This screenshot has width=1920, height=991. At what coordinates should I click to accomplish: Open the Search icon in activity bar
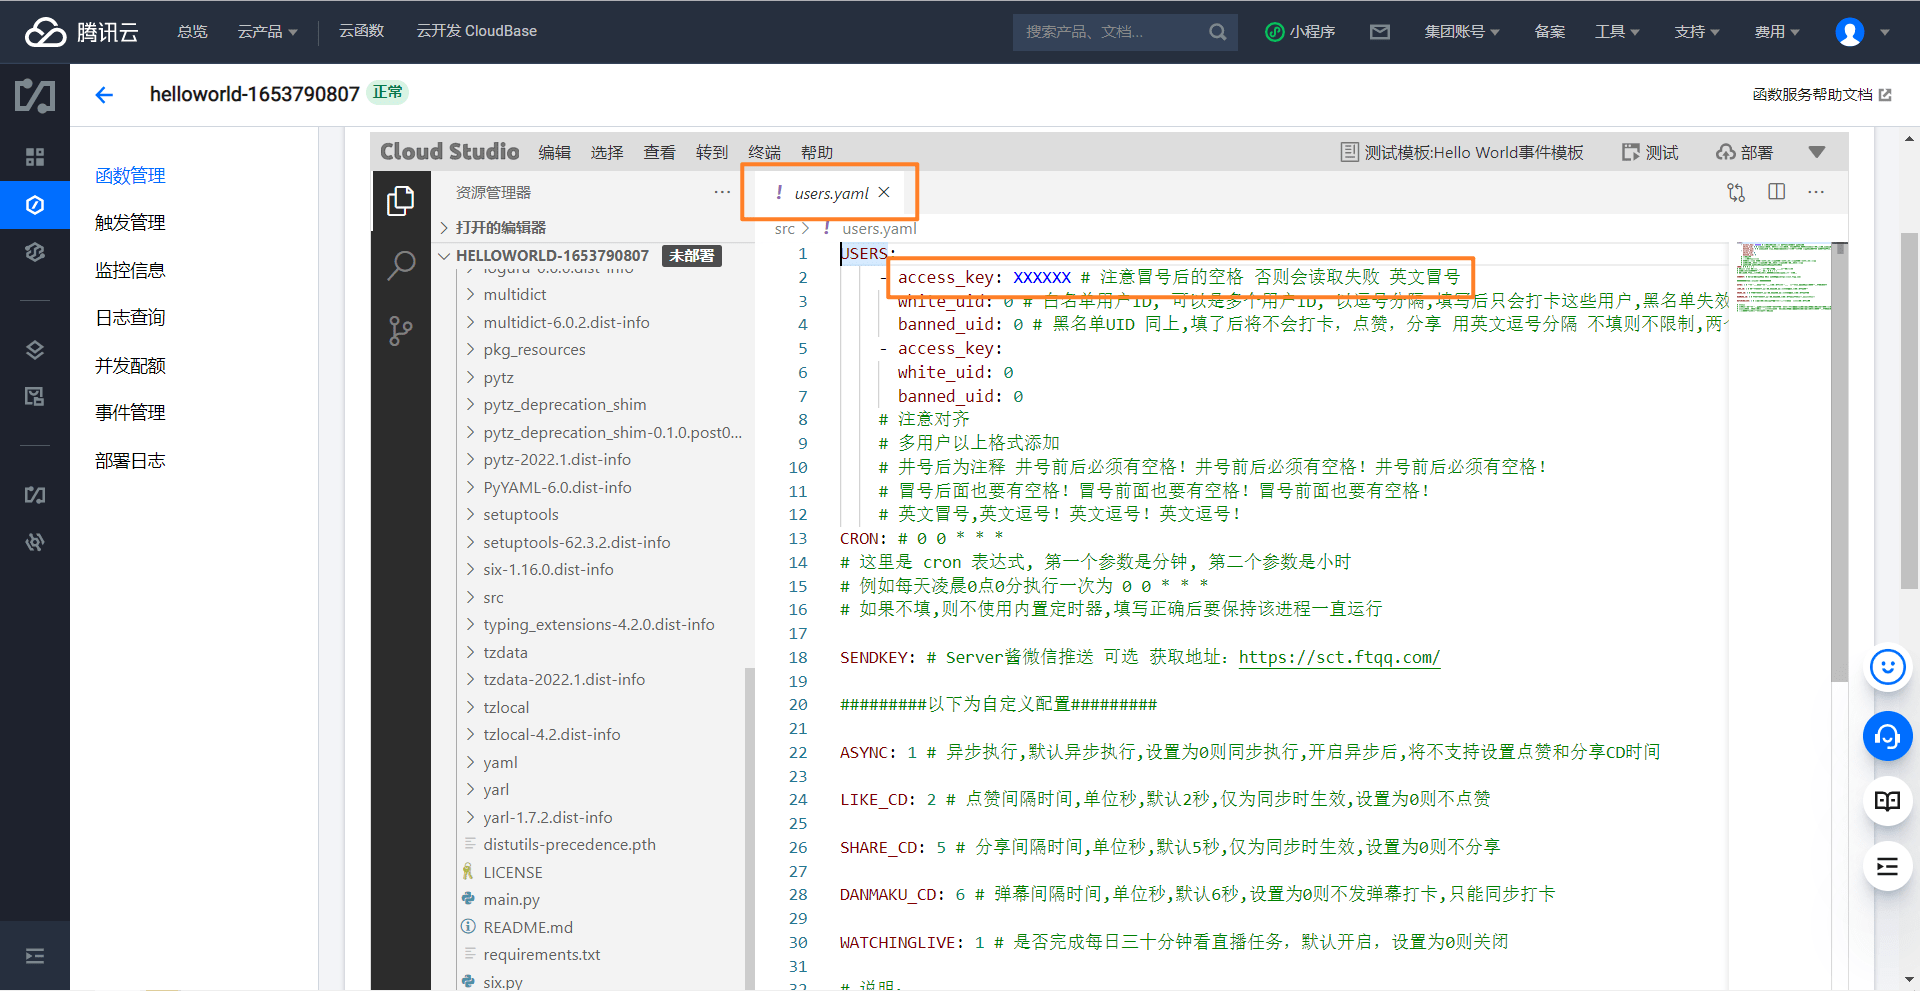pos(401,266)
